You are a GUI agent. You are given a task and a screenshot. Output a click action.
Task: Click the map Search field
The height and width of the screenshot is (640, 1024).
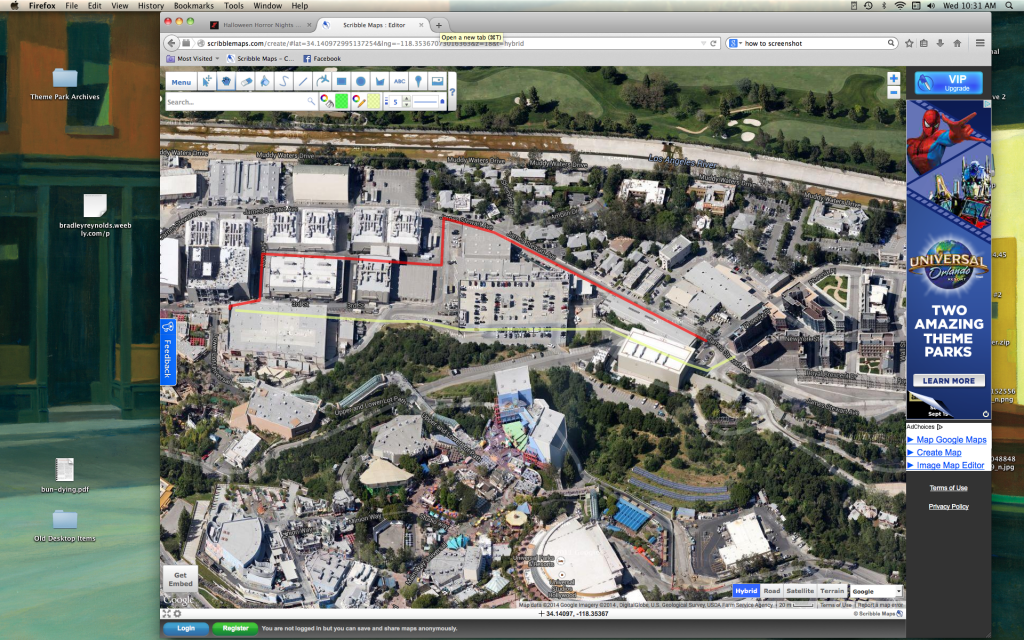tap(230, 100)
